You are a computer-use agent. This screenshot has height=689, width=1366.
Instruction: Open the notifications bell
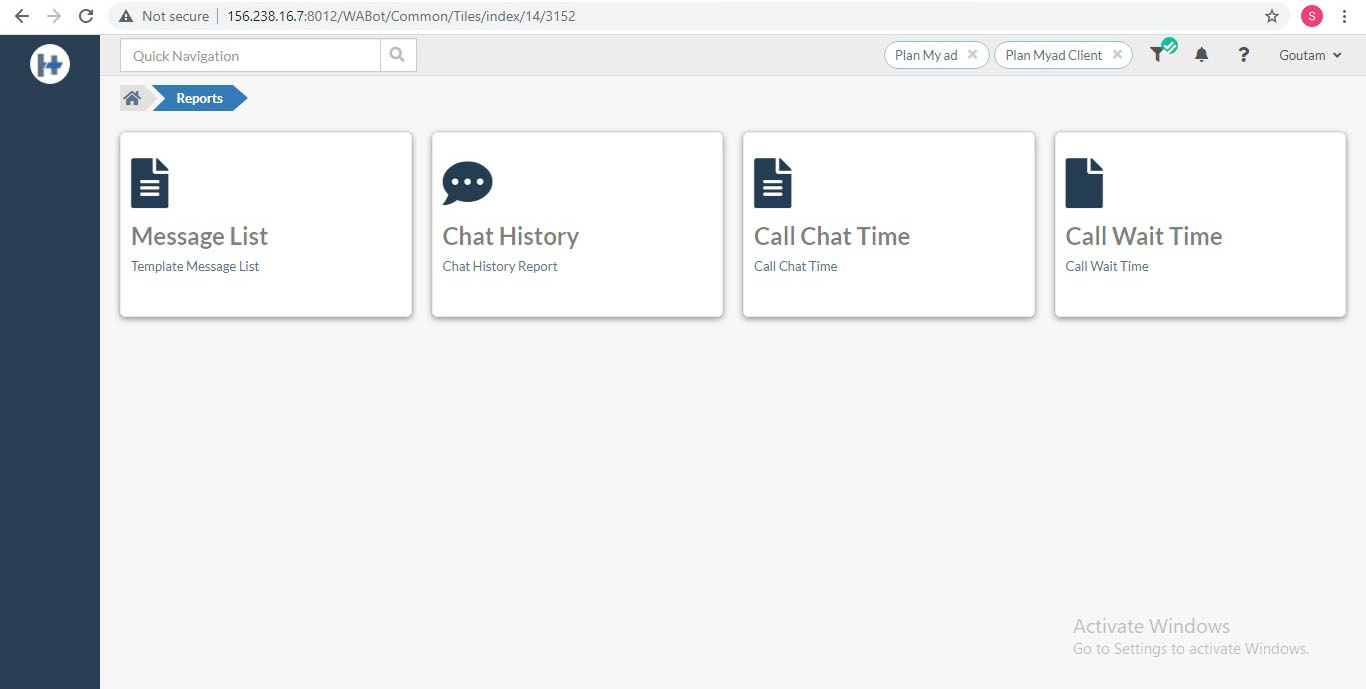(x=1201, y=55)
